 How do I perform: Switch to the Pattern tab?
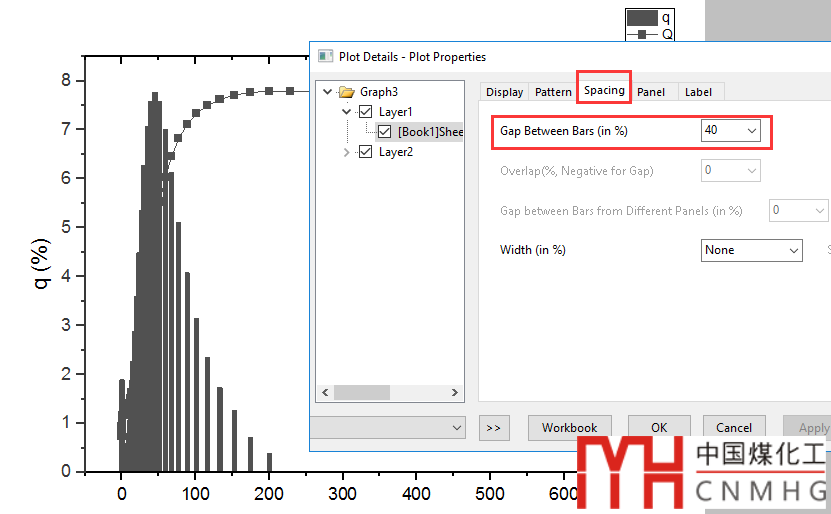(553, 92)
